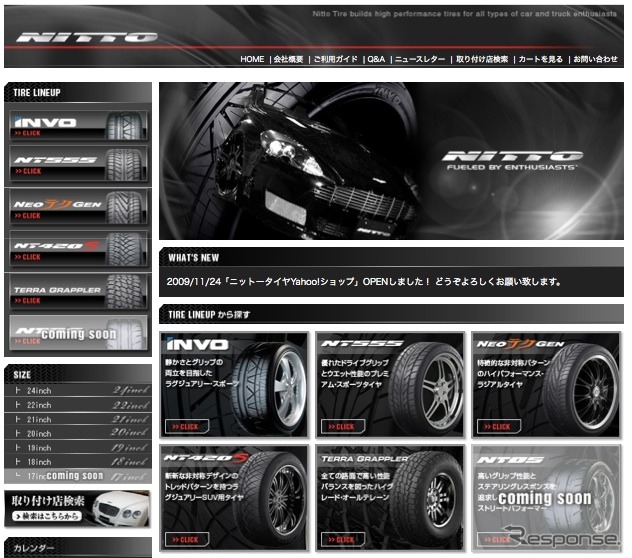Click the main hero banner with black car
The height and width of the screenshot is (558, 632).
pyautogui.click(x=391, y=161)
